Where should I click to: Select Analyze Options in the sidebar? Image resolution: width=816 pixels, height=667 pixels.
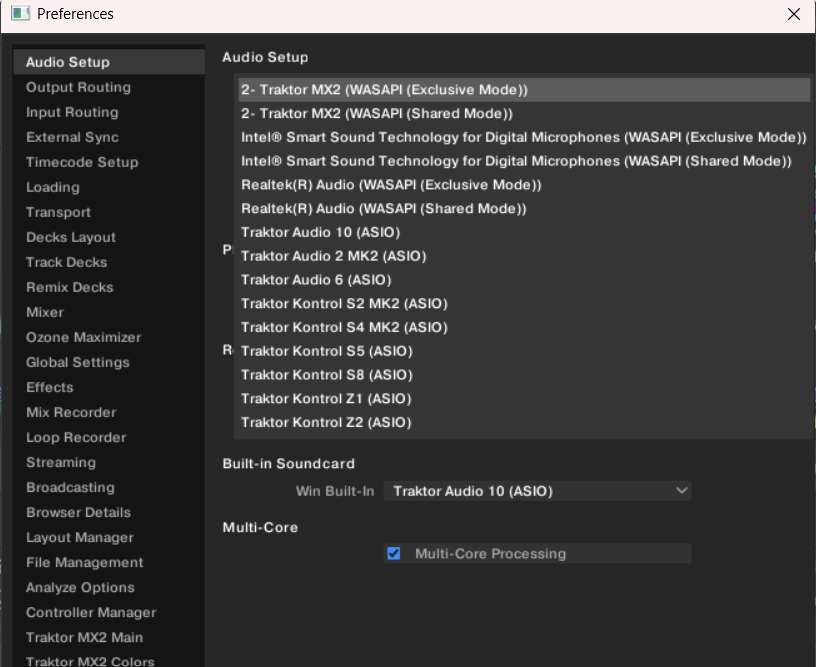pos(109,587)
